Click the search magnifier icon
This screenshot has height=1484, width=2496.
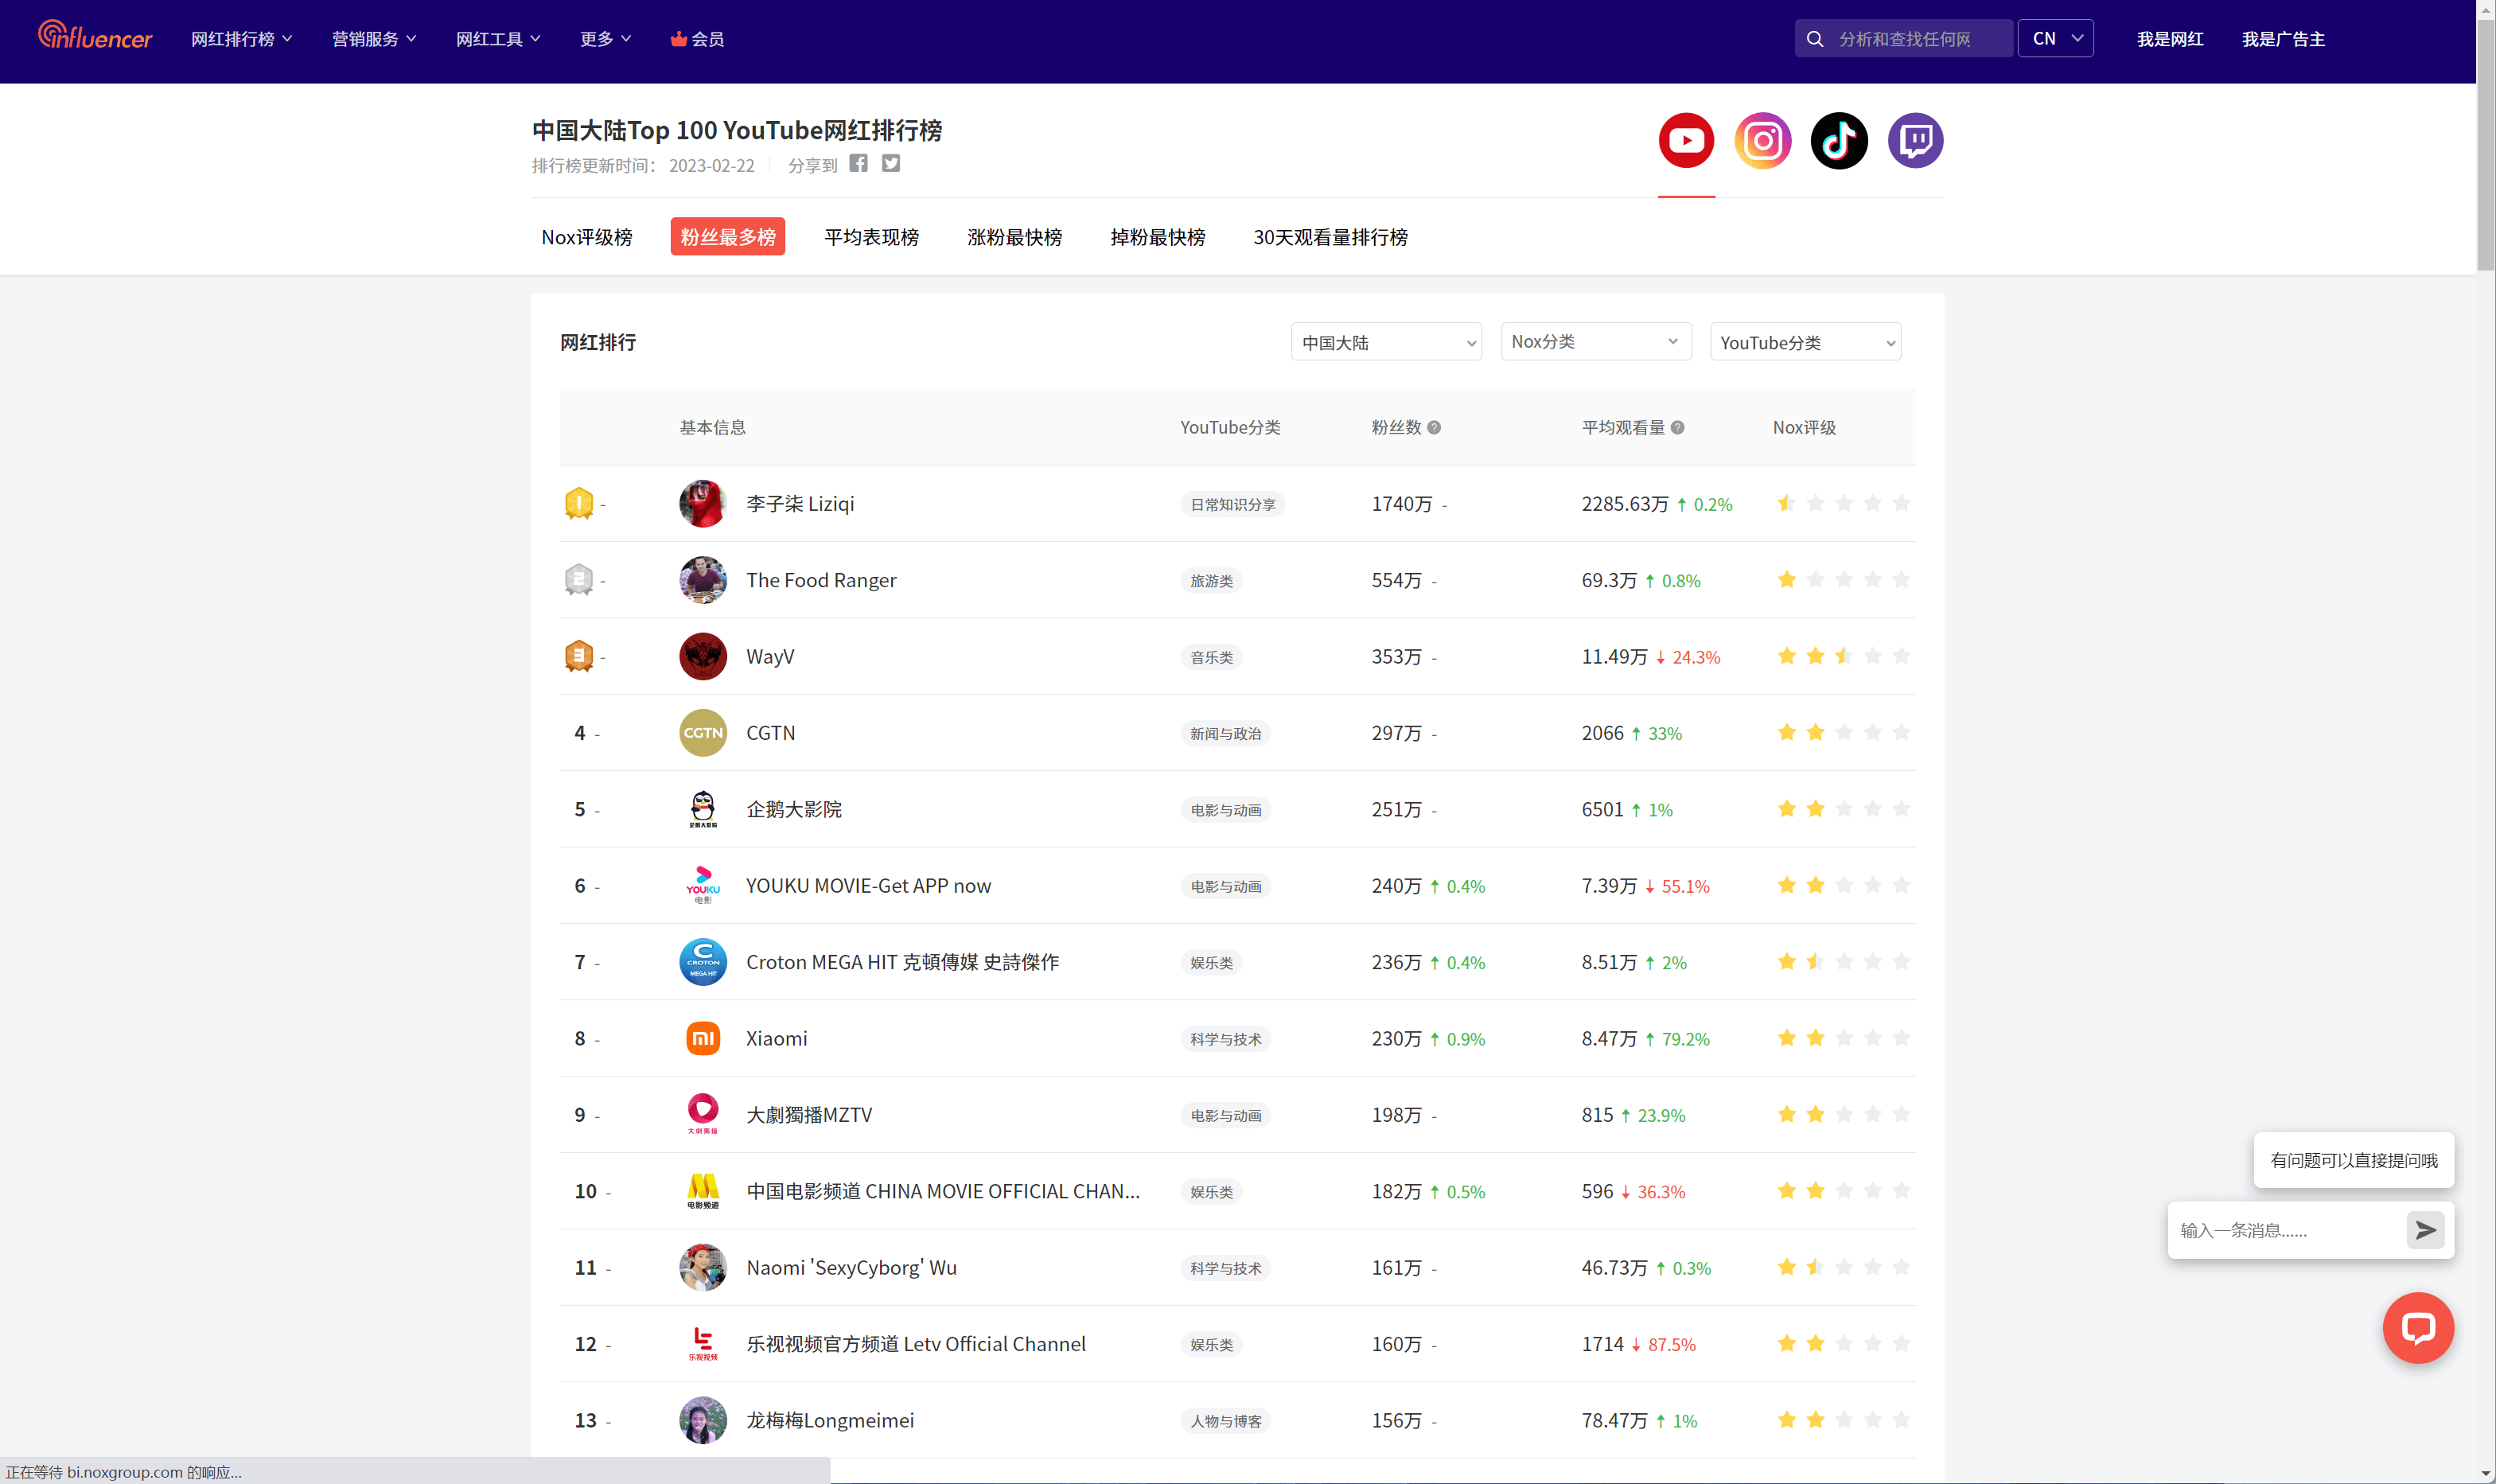click(x=1815, y=38)
